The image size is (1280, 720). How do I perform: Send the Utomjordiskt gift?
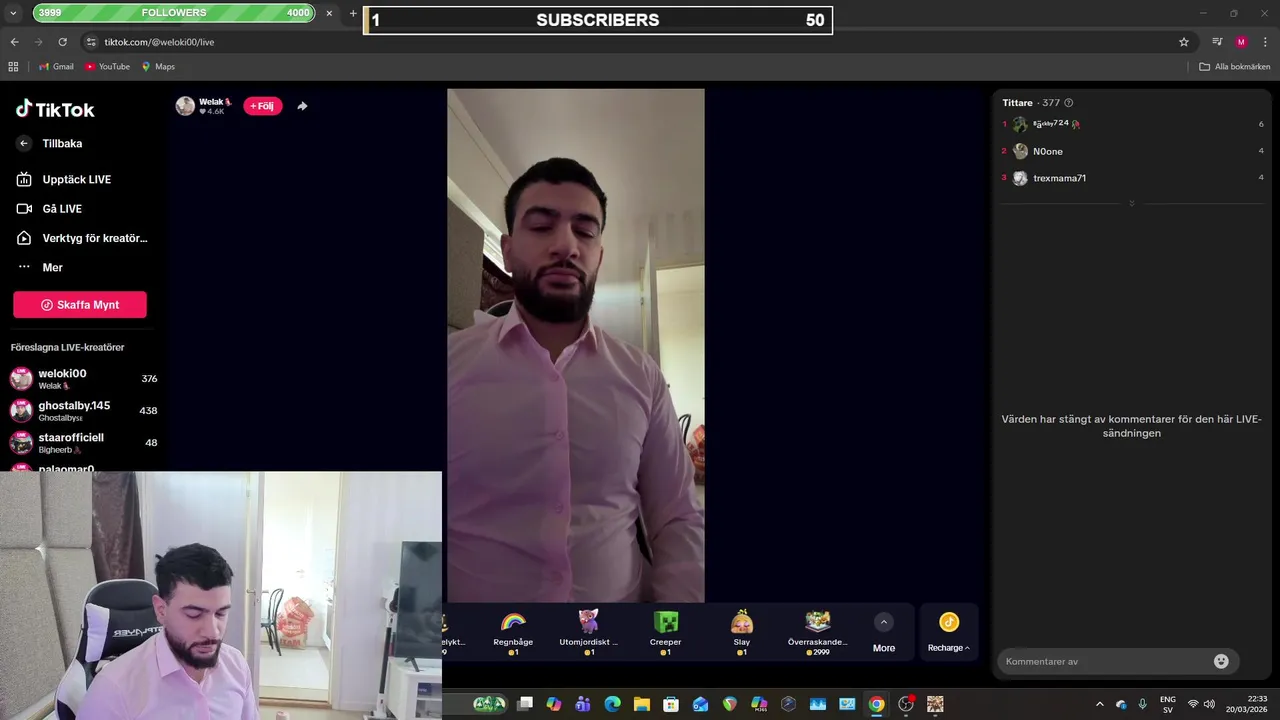coord(589,632)
